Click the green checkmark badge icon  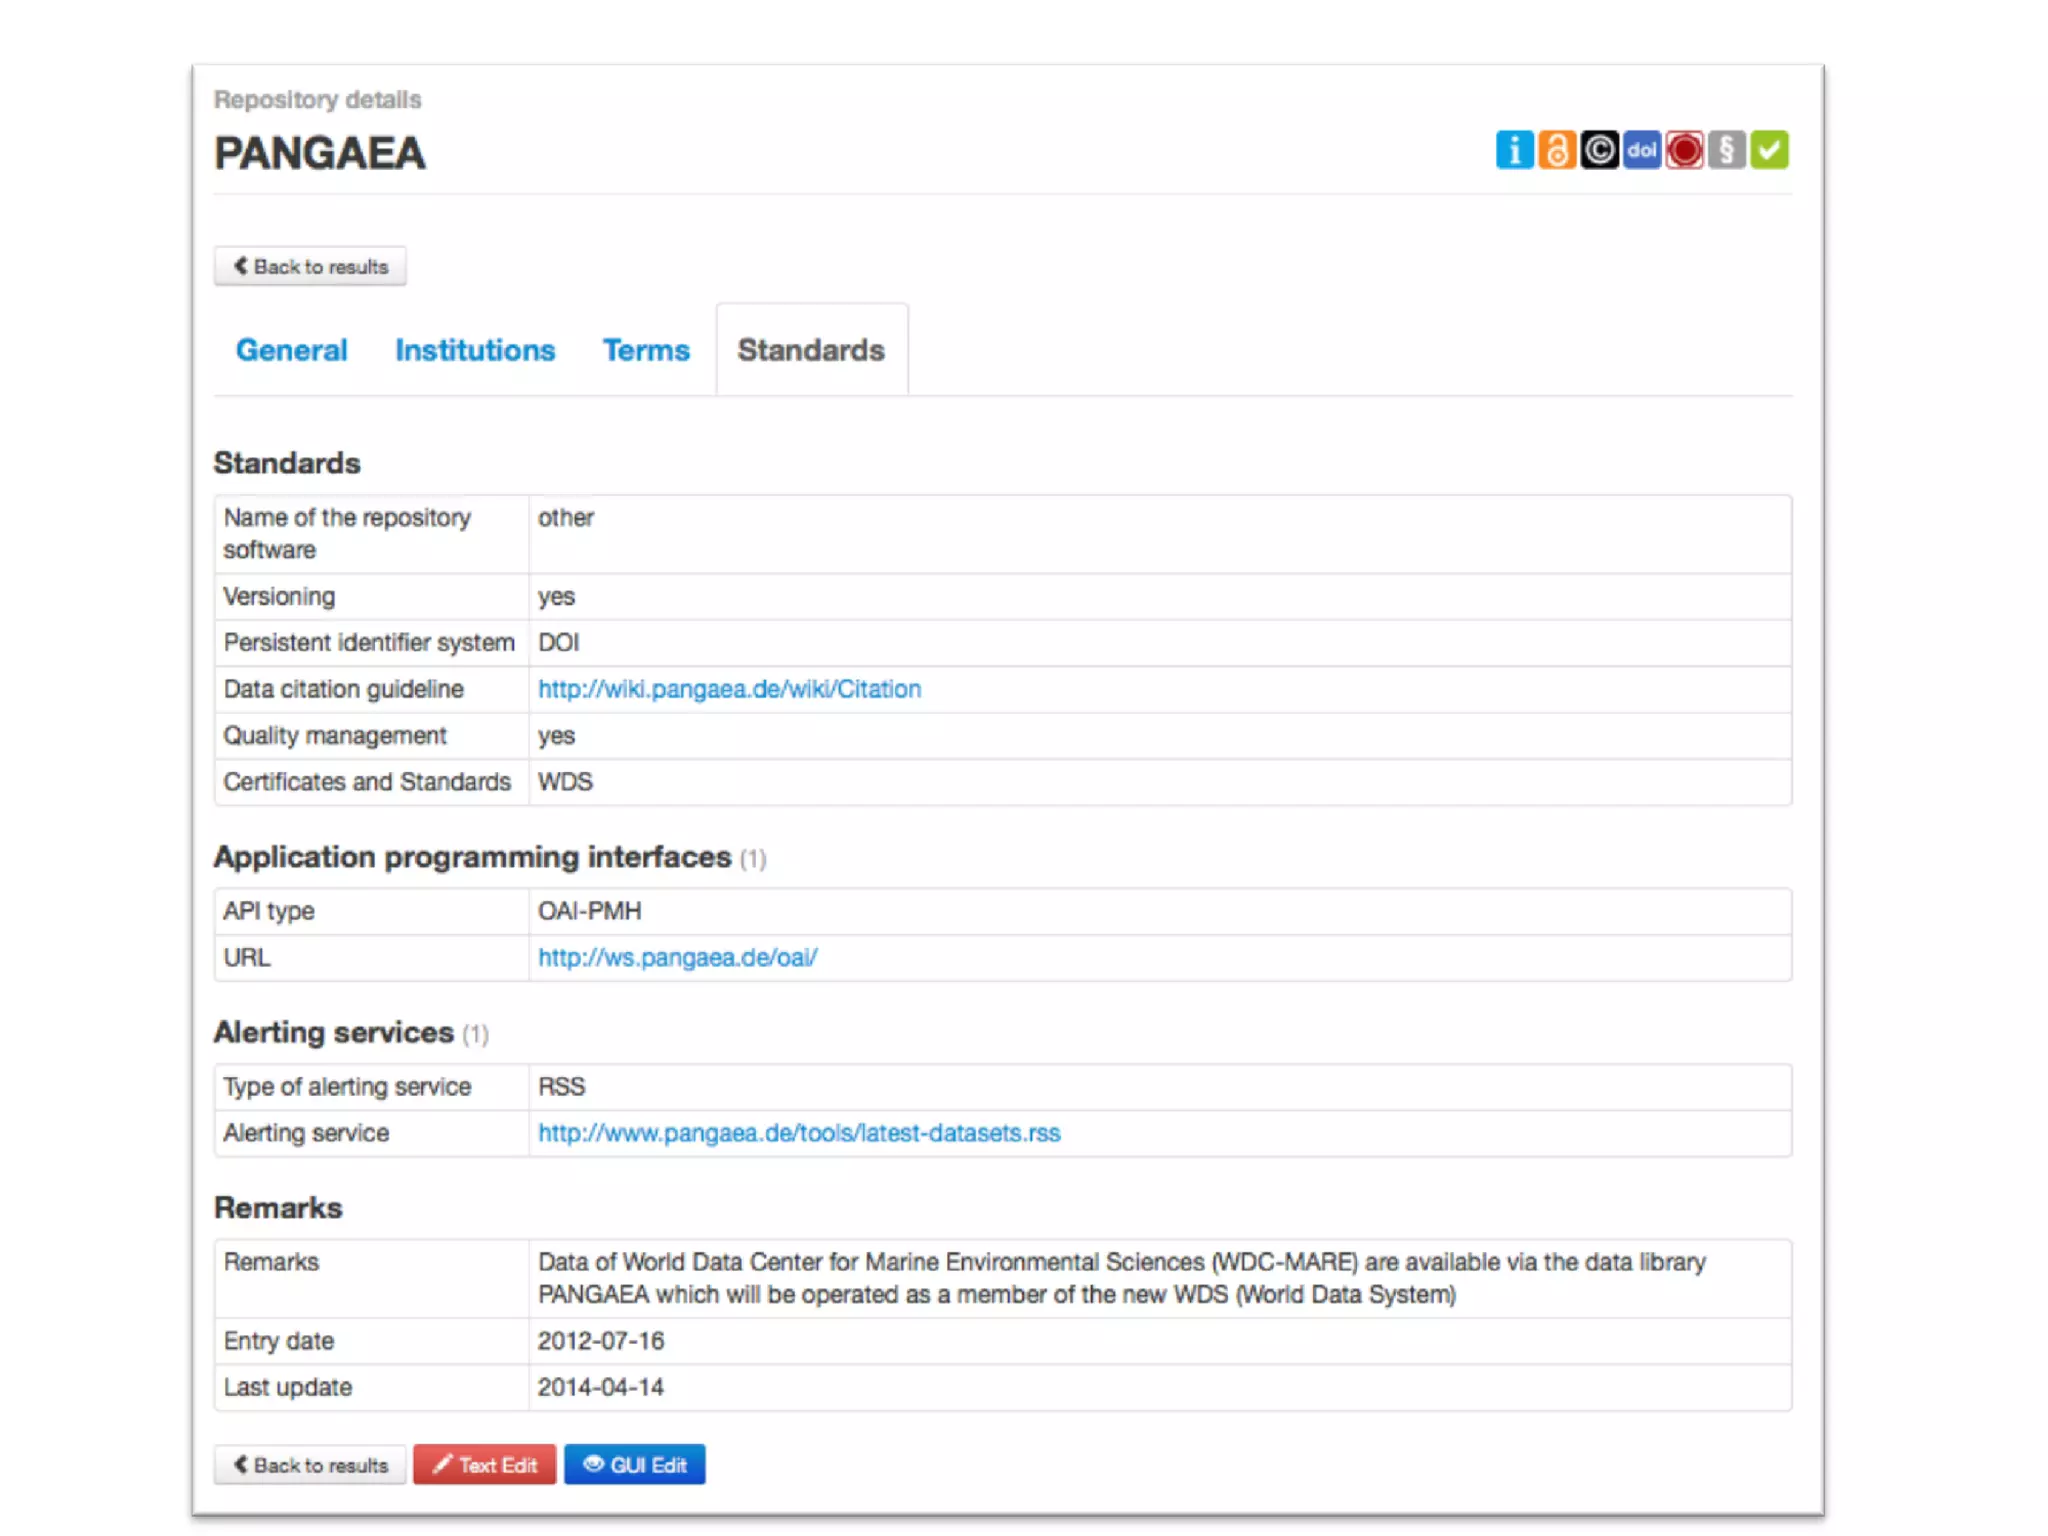(x=1769, y=150)
